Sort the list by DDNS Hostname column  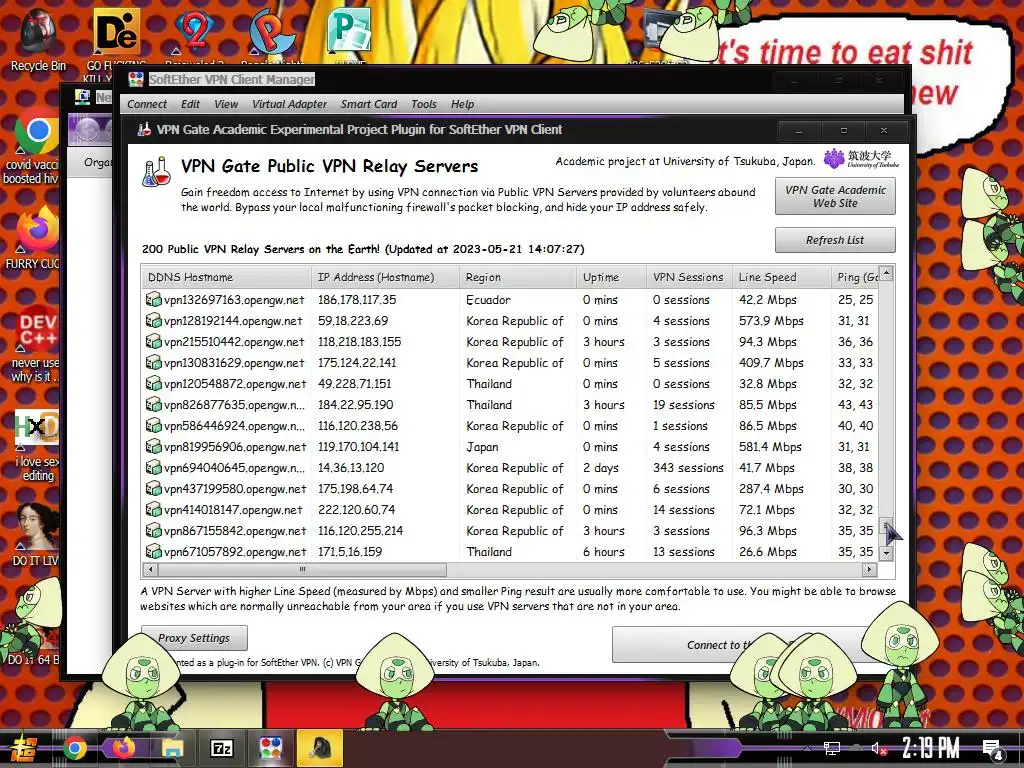[227, 277]
